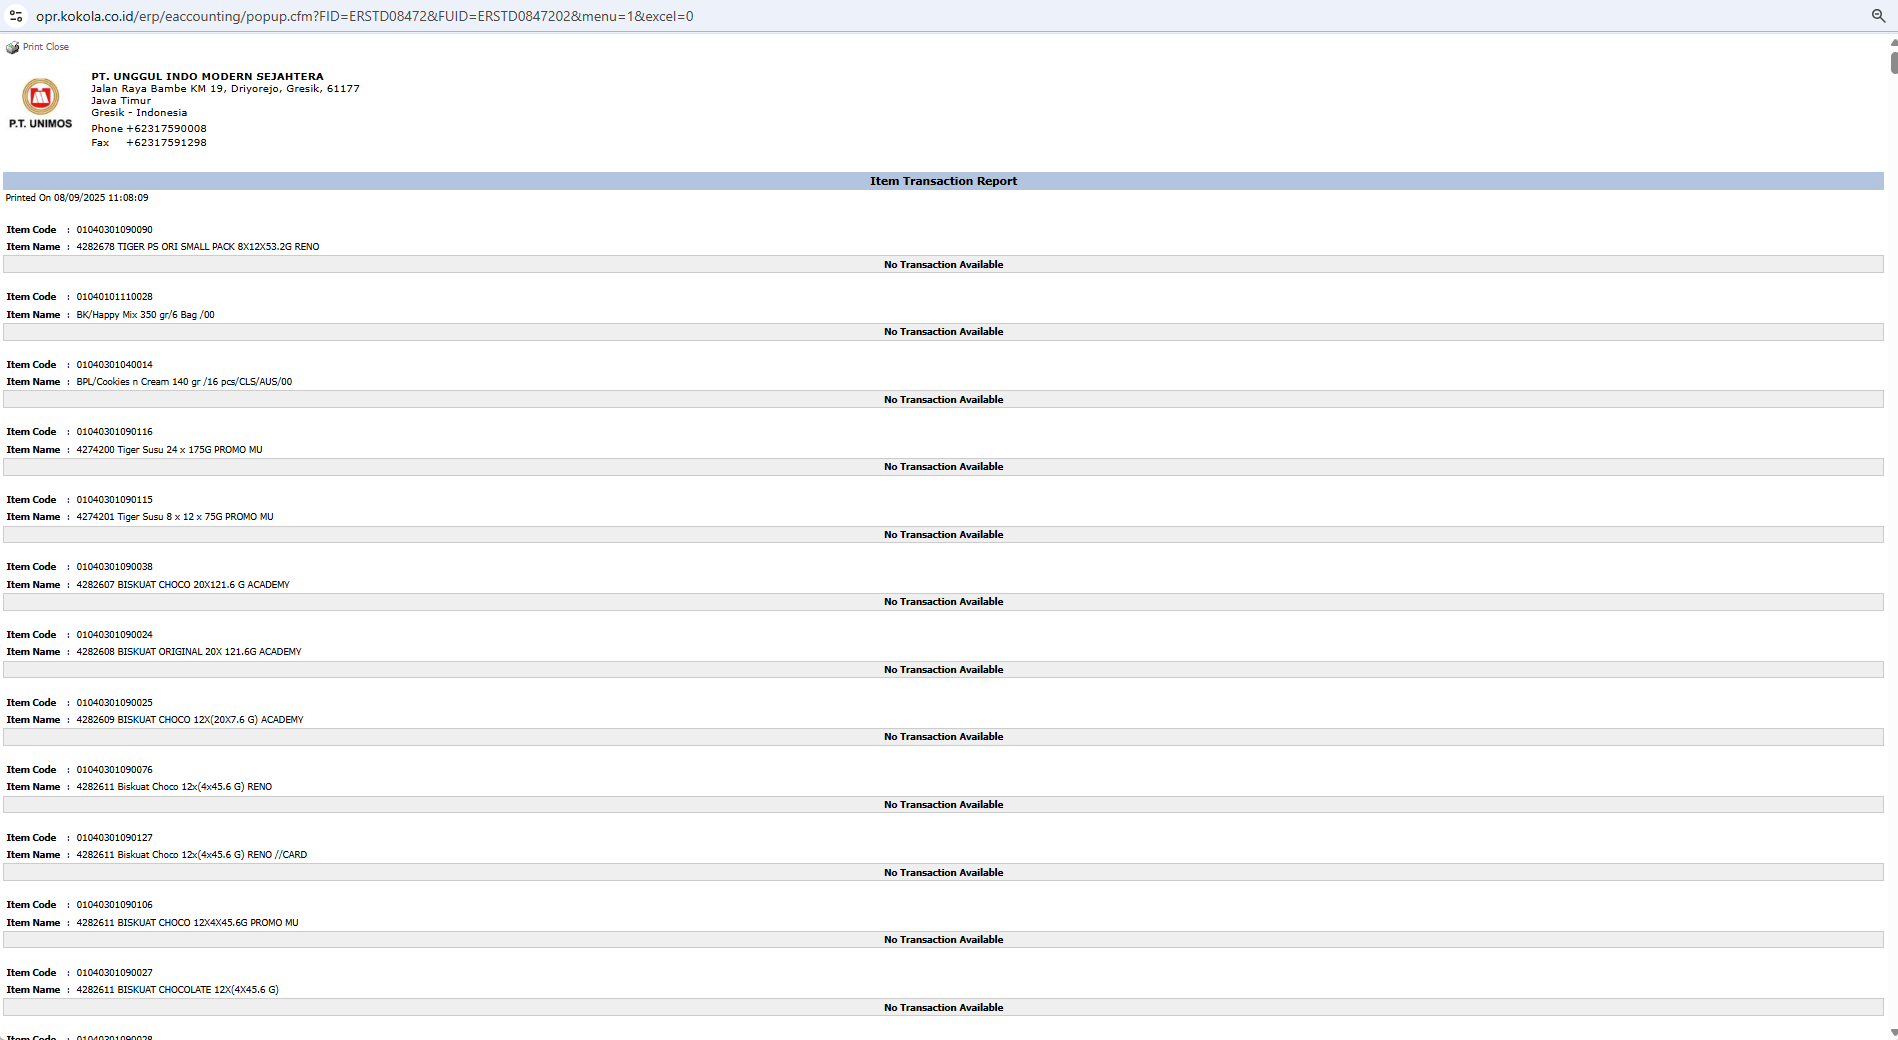
Task: Click the fax number +62317591298
Action: pyautogui.click(x=166, y=143)
